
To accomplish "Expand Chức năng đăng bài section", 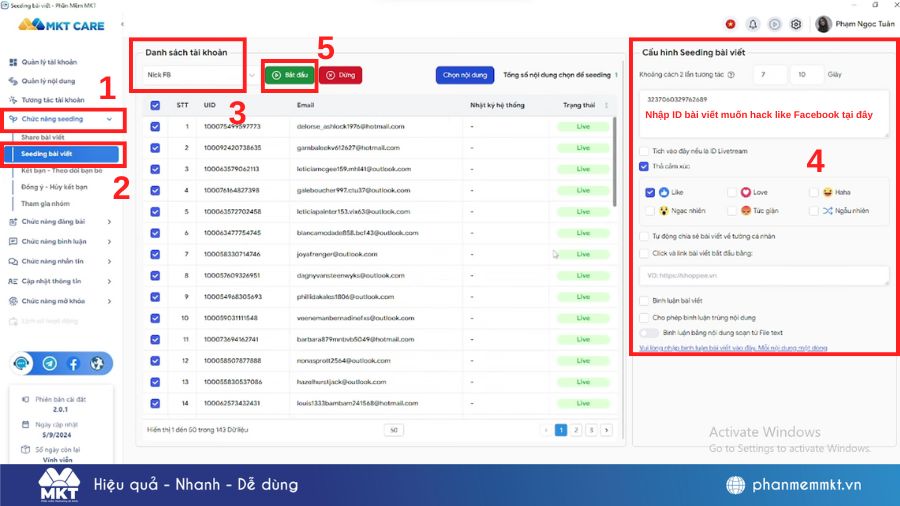I will click(109, 221).
